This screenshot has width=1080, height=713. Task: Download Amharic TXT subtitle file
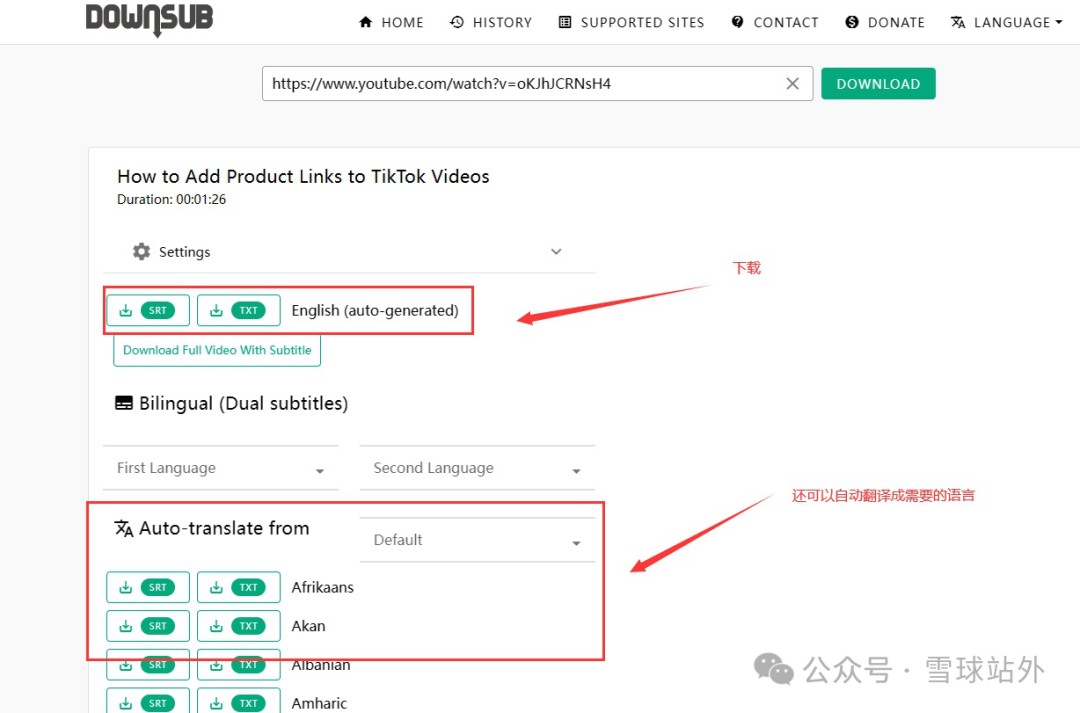pyautogui.click(x=238, y=702)
